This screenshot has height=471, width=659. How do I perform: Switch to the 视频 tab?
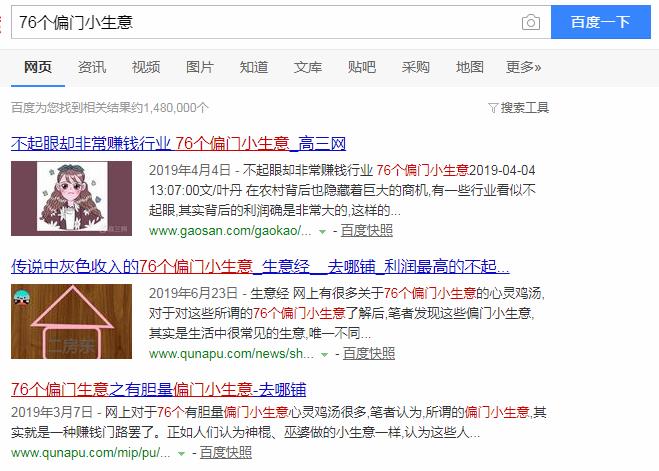(146, 67)
